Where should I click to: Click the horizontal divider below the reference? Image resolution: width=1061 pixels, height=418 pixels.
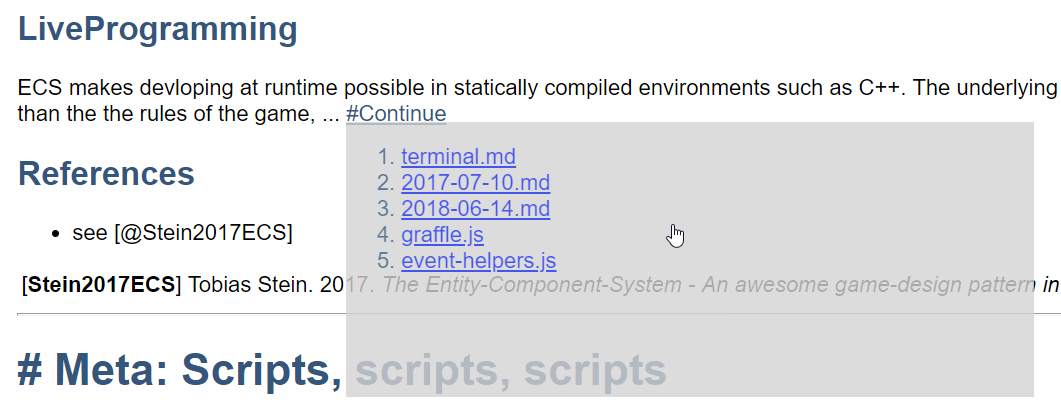[180, 314]
